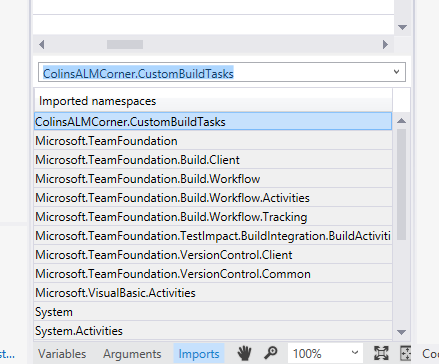This screenshot has height=364, width=439.
Task: Select ColinsALMCorner.CustomBuildTasks in the namespace list
Action: coord(213,122)
